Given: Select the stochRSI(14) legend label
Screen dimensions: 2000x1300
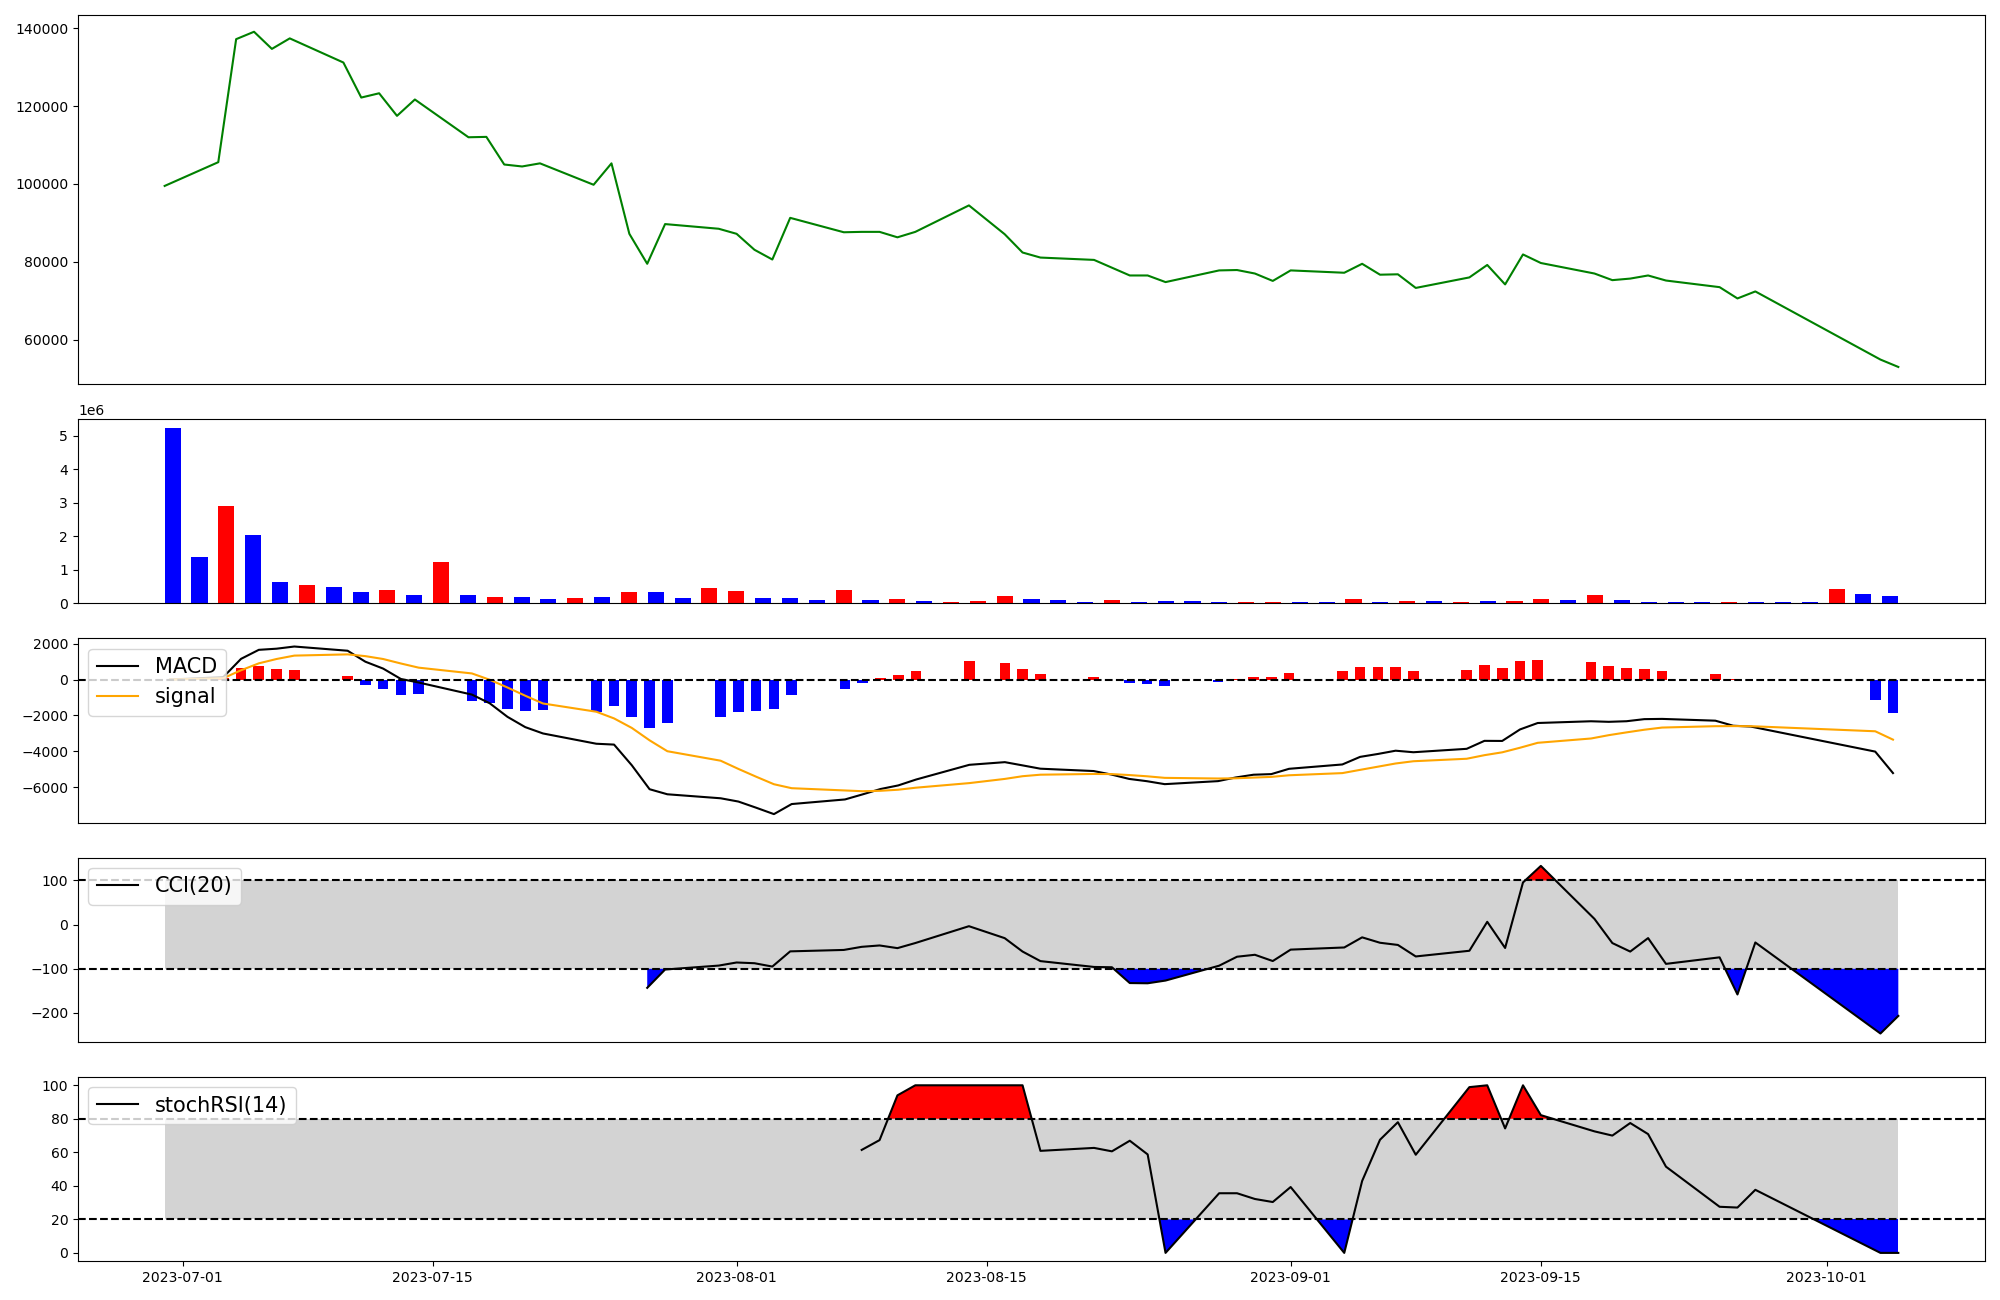Looking at the screenshot, I should [220, 1105].
